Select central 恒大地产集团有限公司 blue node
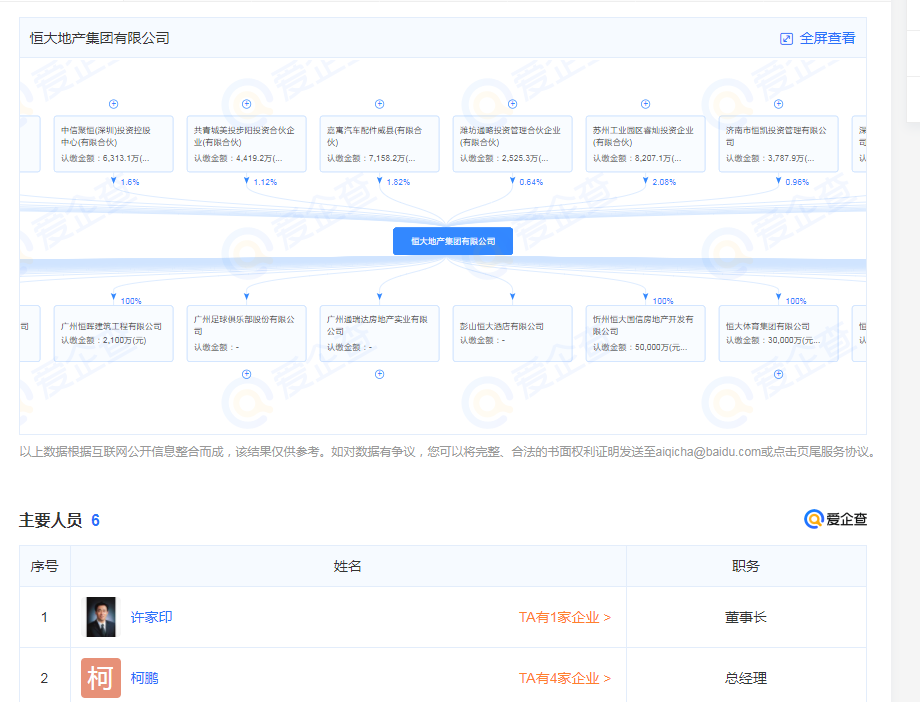 (452, 241)
